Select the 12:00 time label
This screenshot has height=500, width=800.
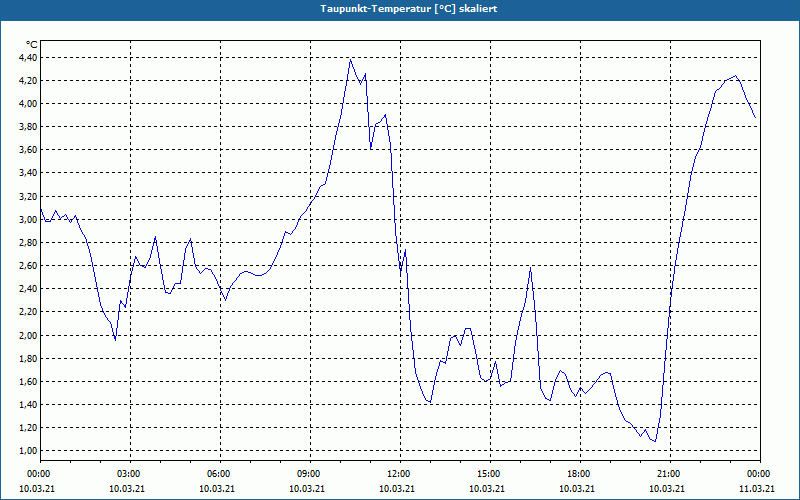(x=400, y=474)
